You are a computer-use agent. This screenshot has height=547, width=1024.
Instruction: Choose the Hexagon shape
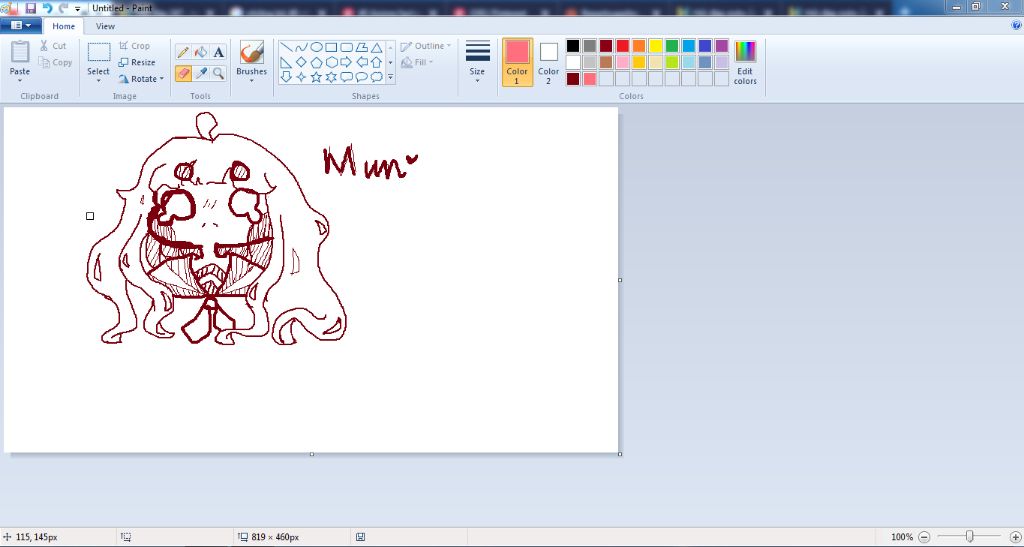pyautogui.click(x=331, y=63)
